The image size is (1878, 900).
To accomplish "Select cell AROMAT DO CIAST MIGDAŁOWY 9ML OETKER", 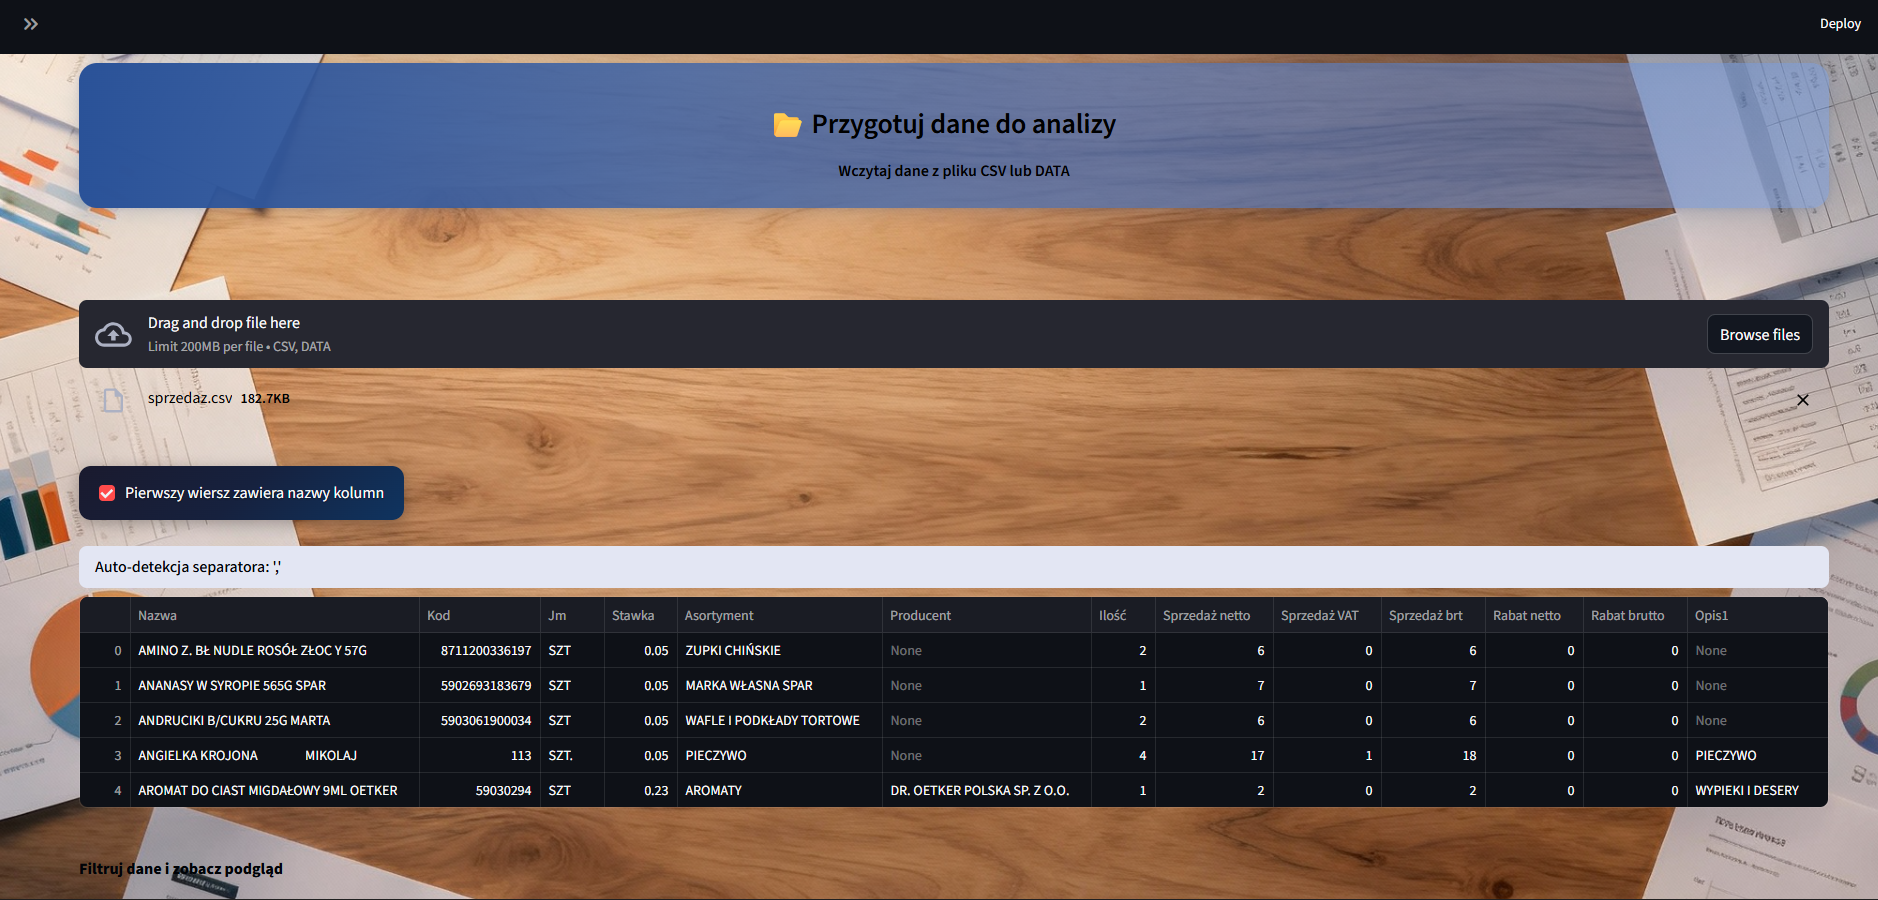I will click(x=274, y=790).
